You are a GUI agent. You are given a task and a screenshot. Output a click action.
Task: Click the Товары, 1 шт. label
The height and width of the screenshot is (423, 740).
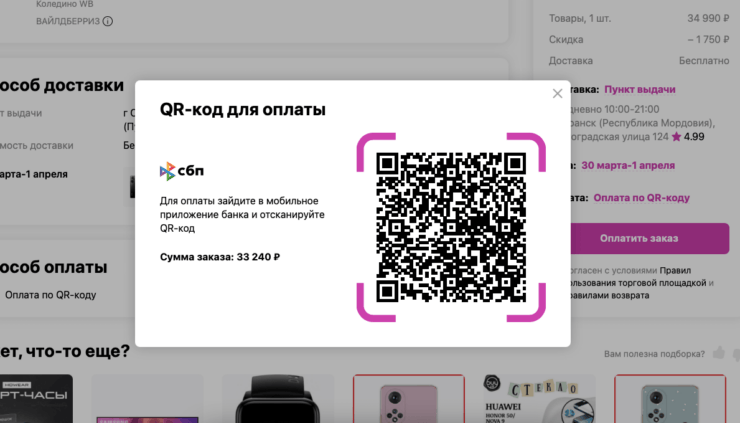[x=580, y=18]
